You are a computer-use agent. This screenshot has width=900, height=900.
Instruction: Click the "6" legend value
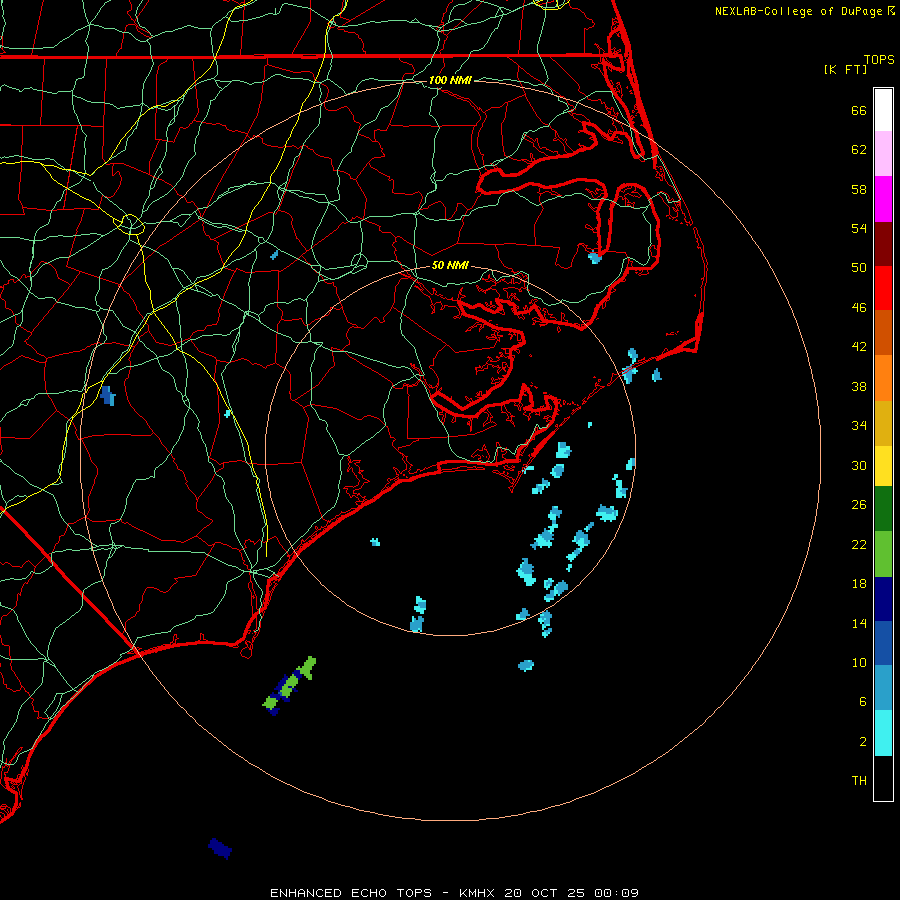click(863, 701)
